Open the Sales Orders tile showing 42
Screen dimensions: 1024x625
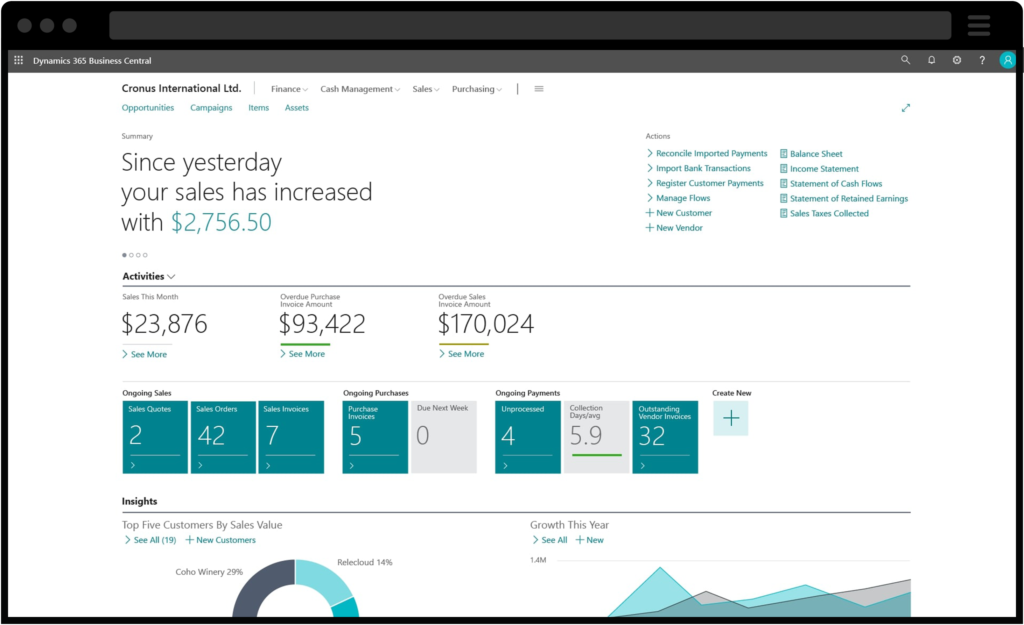[x=222, y=437]
